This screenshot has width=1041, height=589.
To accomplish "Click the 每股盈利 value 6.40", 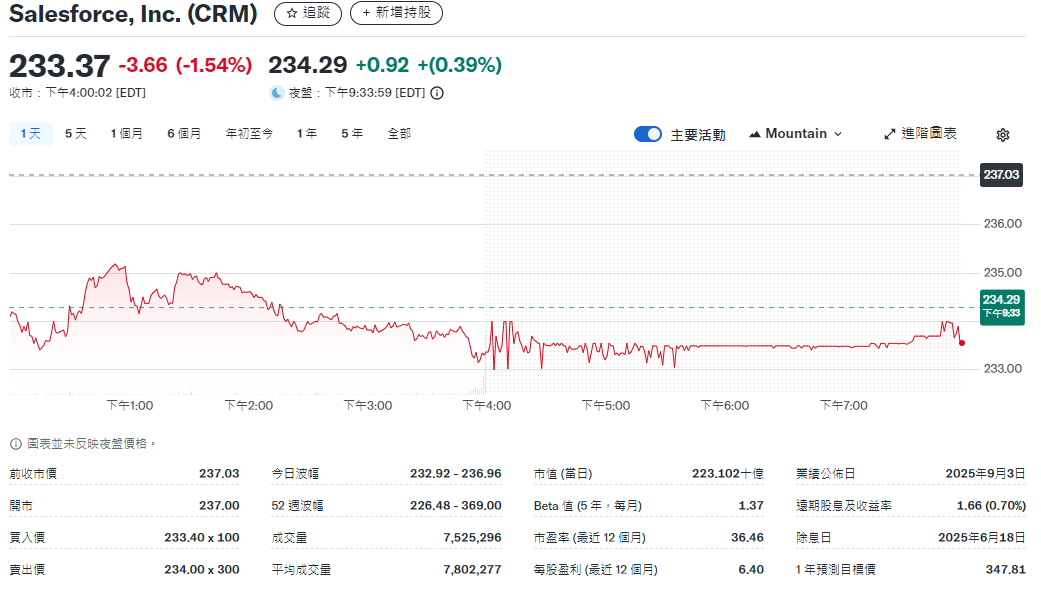I will click(x=751, y=569).
